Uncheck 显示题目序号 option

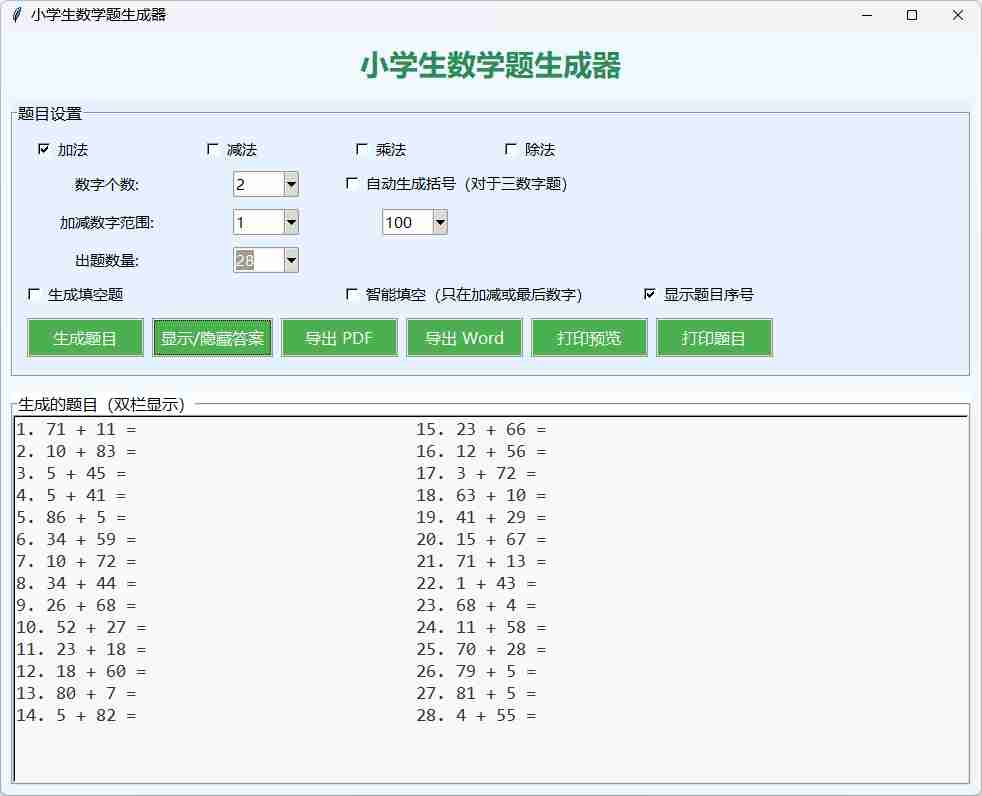[x=650, y=294]
